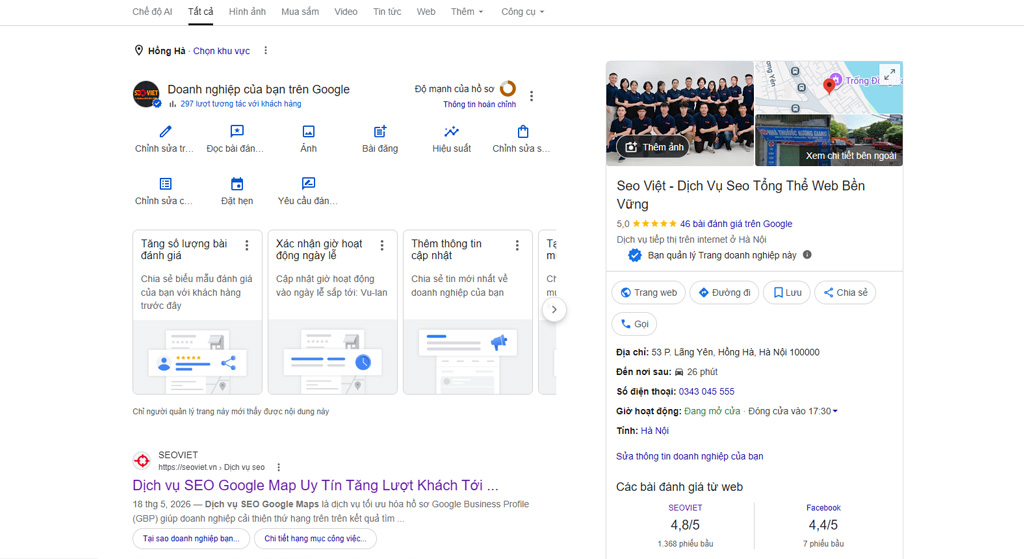Switch to Video tab
The height and width of the screenshot is (559, 1024).
(345, 12)
